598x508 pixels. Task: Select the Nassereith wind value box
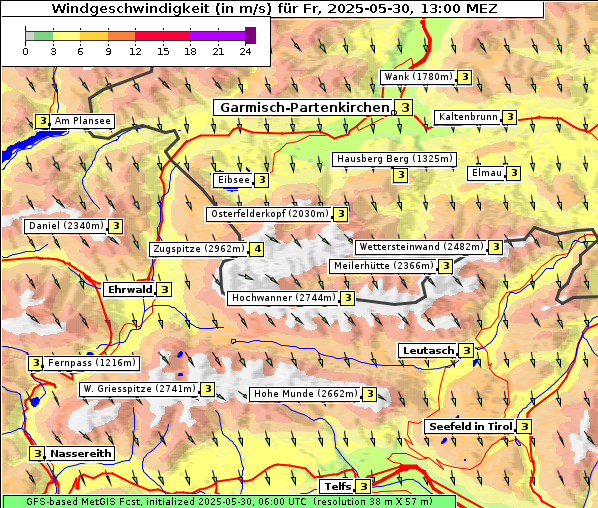click(37, 453)
